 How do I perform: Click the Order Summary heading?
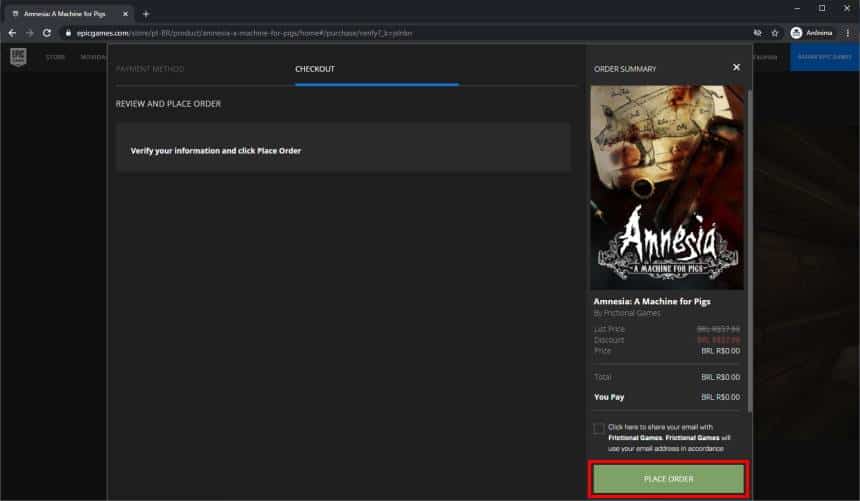(625, 69)
